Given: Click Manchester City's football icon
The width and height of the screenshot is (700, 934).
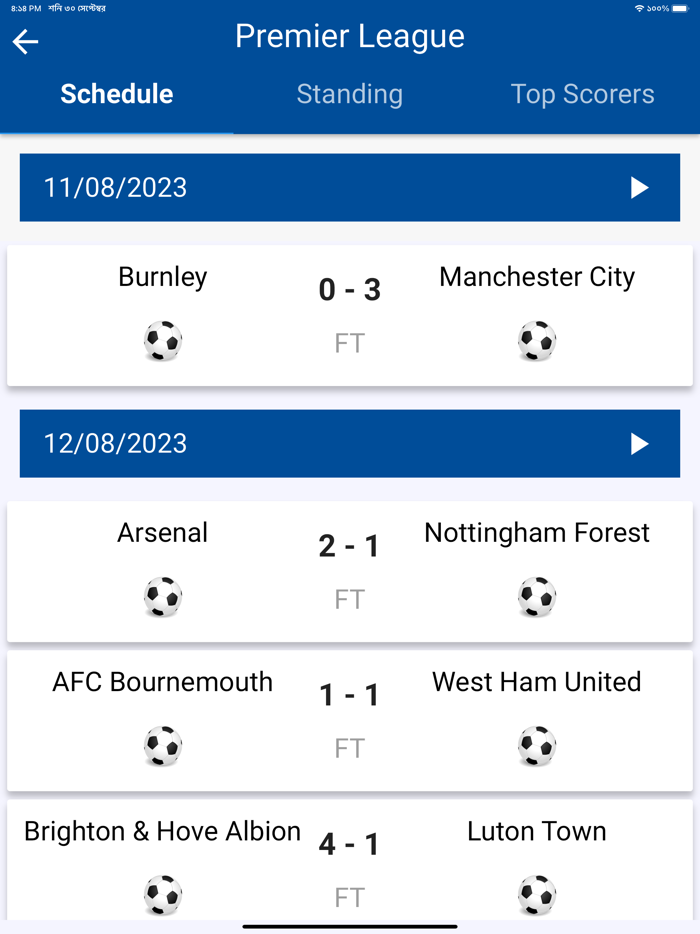Looking at the screenshot, I should [537, 340].
